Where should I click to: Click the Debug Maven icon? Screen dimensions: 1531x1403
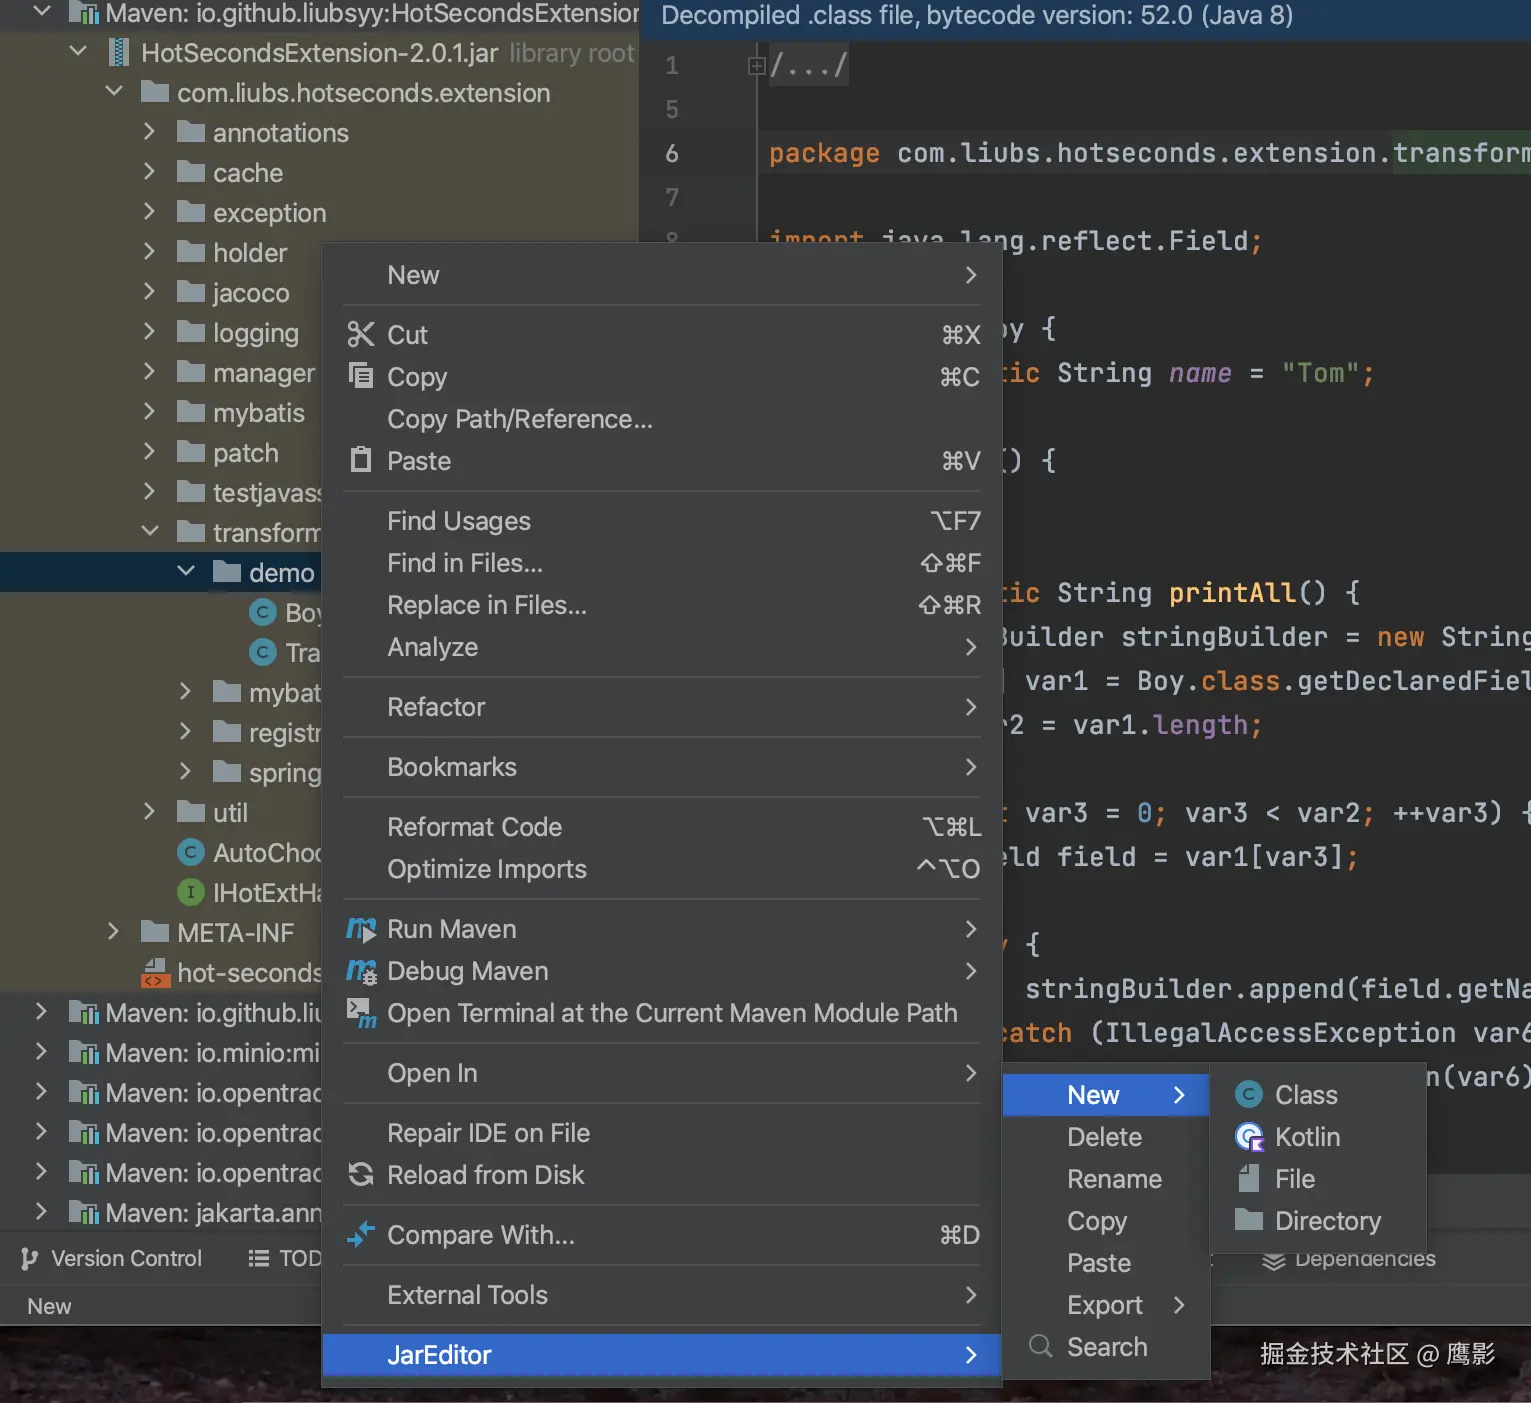tap(361, 971)
